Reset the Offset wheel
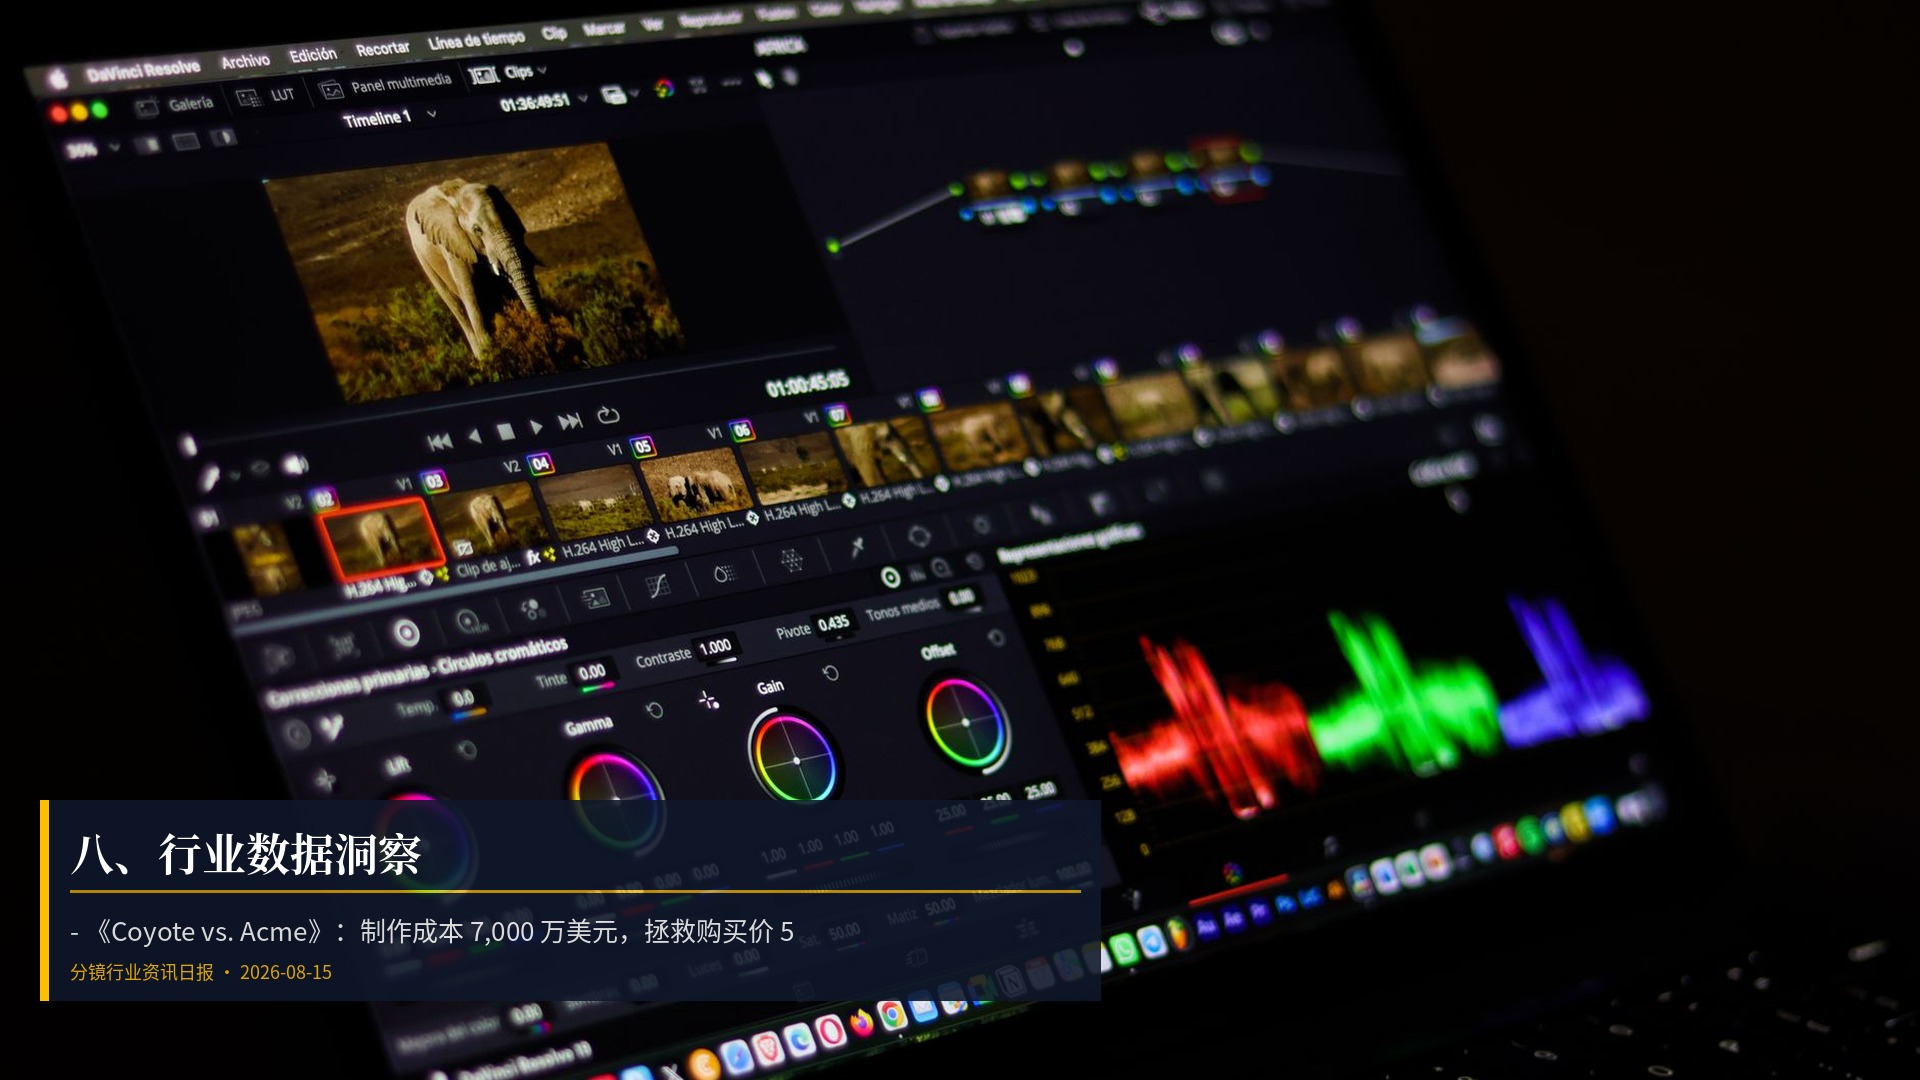The height and width of the screenshot is (1080, 1920). coord(996,638)
